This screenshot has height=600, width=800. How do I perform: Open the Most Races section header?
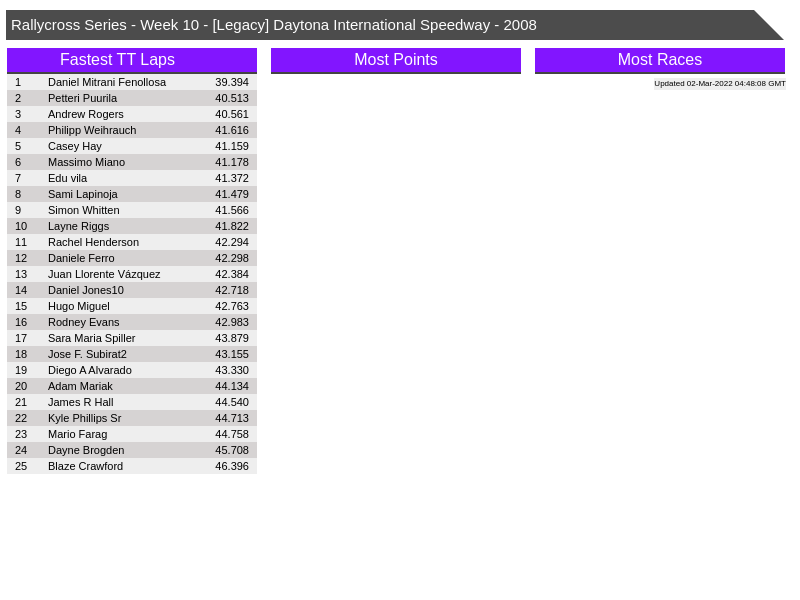coord(659,60)
